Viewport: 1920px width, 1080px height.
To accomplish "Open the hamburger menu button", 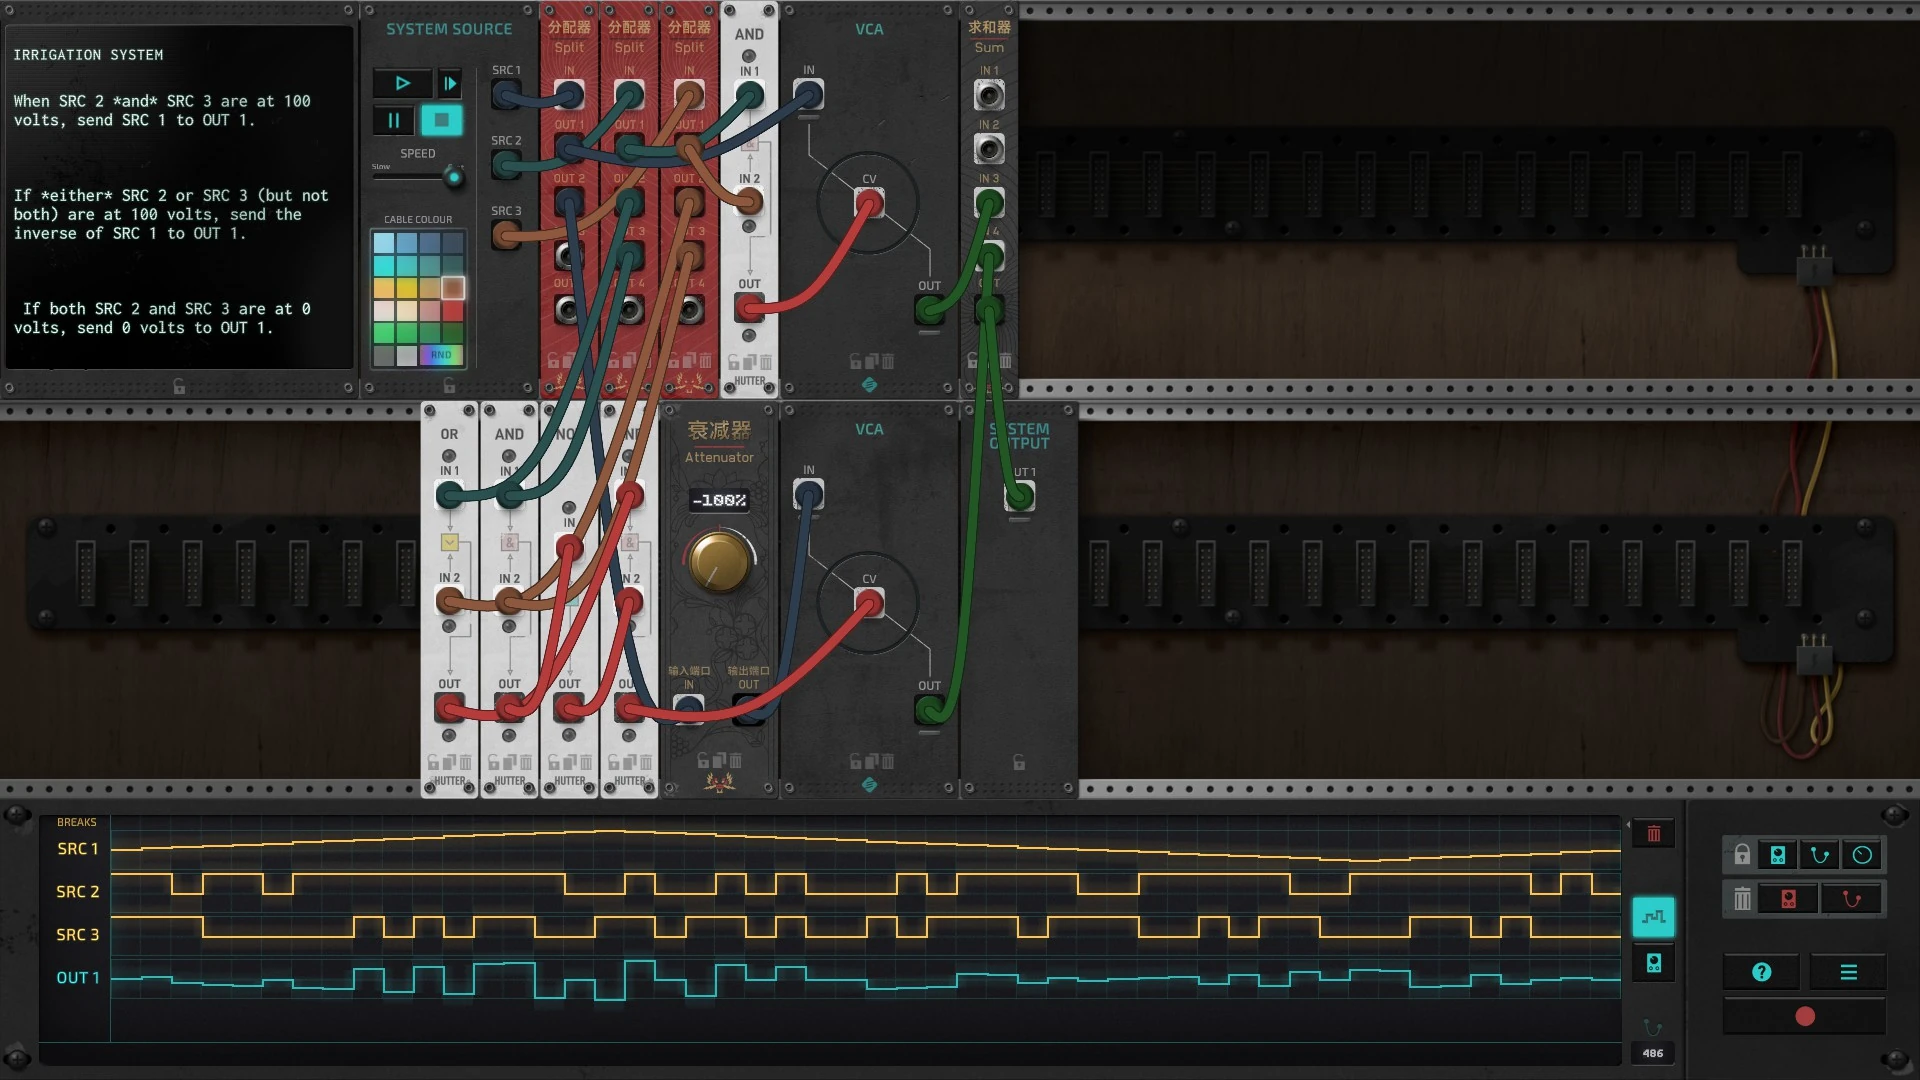I will coord(1848,972).
